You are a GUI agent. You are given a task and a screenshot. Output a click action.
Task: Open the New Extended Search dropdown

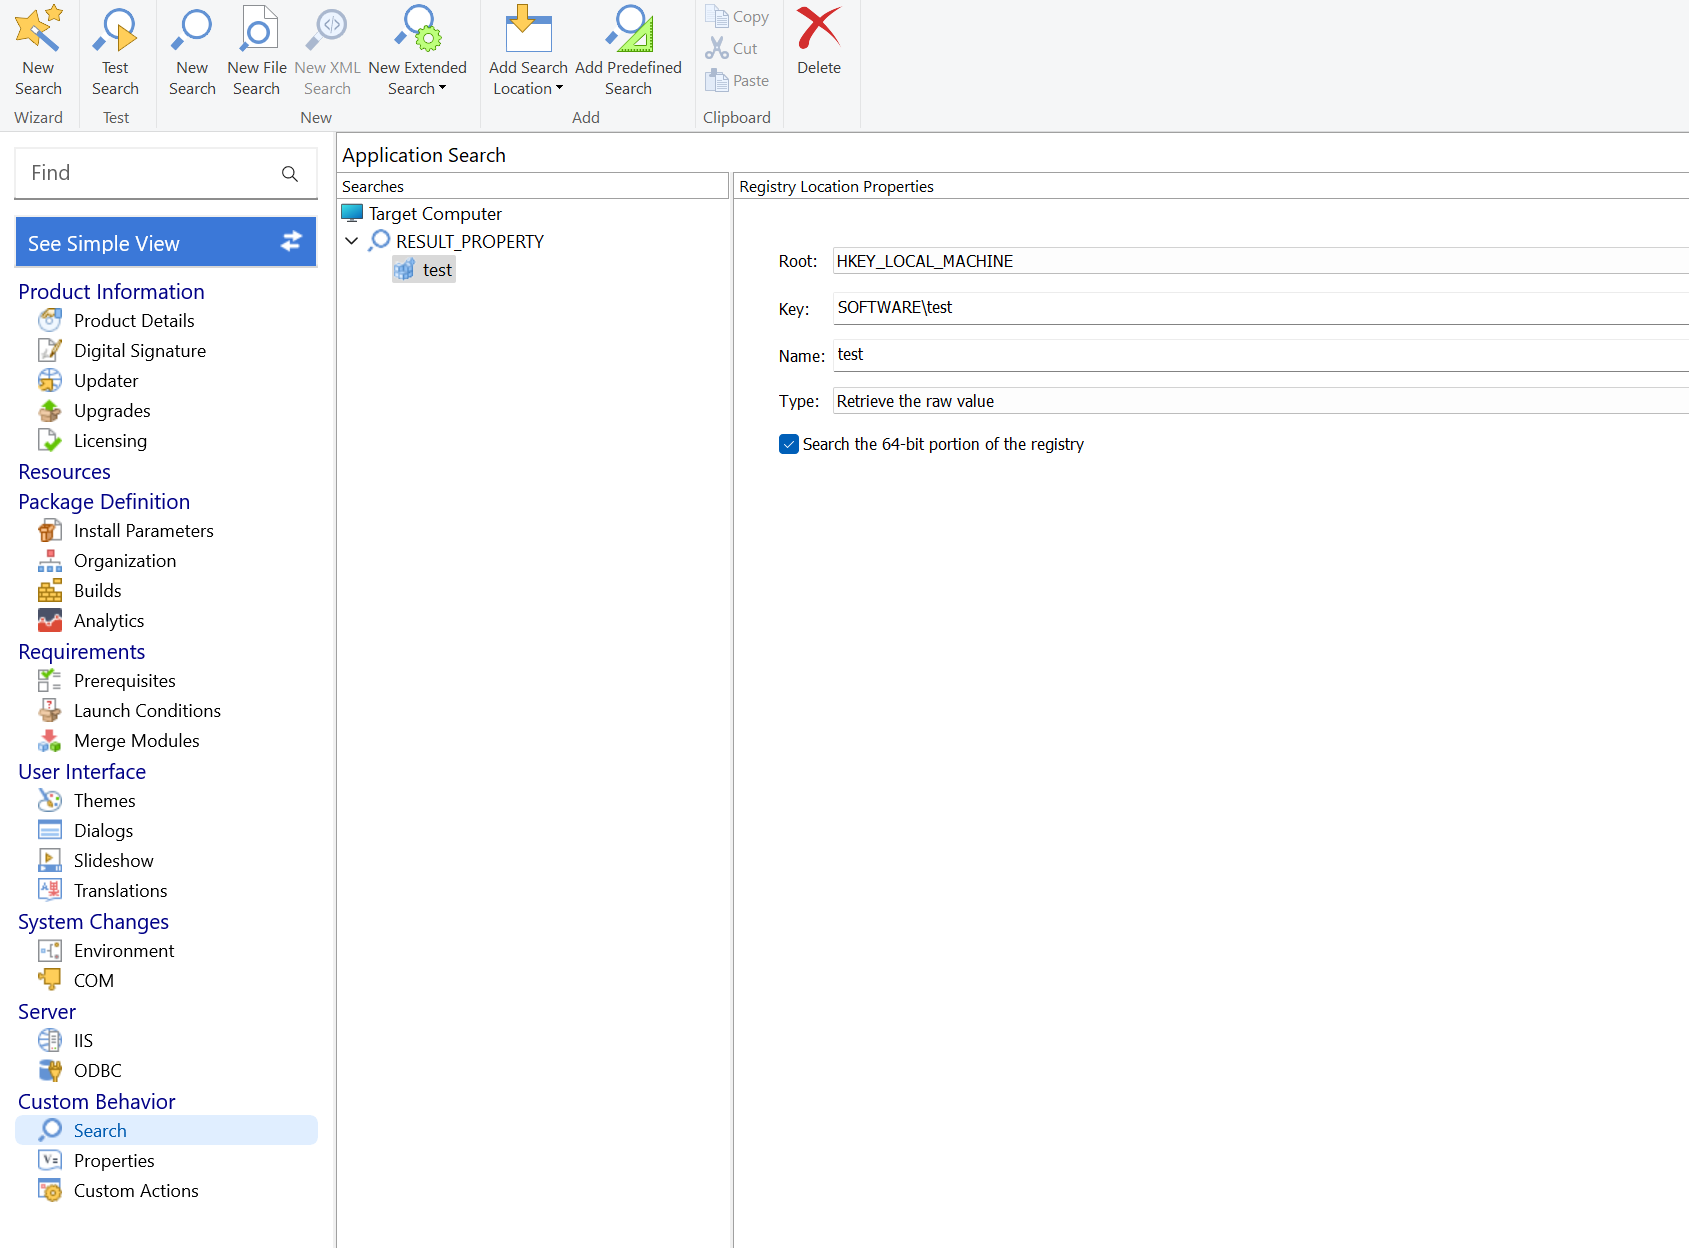[x=417, y=88]
